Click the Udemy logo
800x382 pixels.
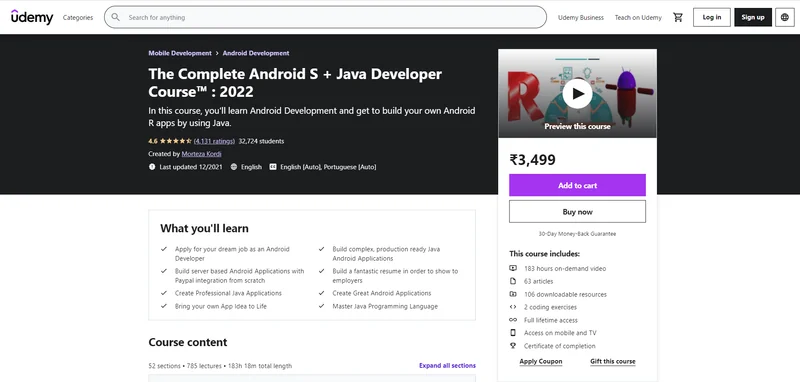[32, 17]
